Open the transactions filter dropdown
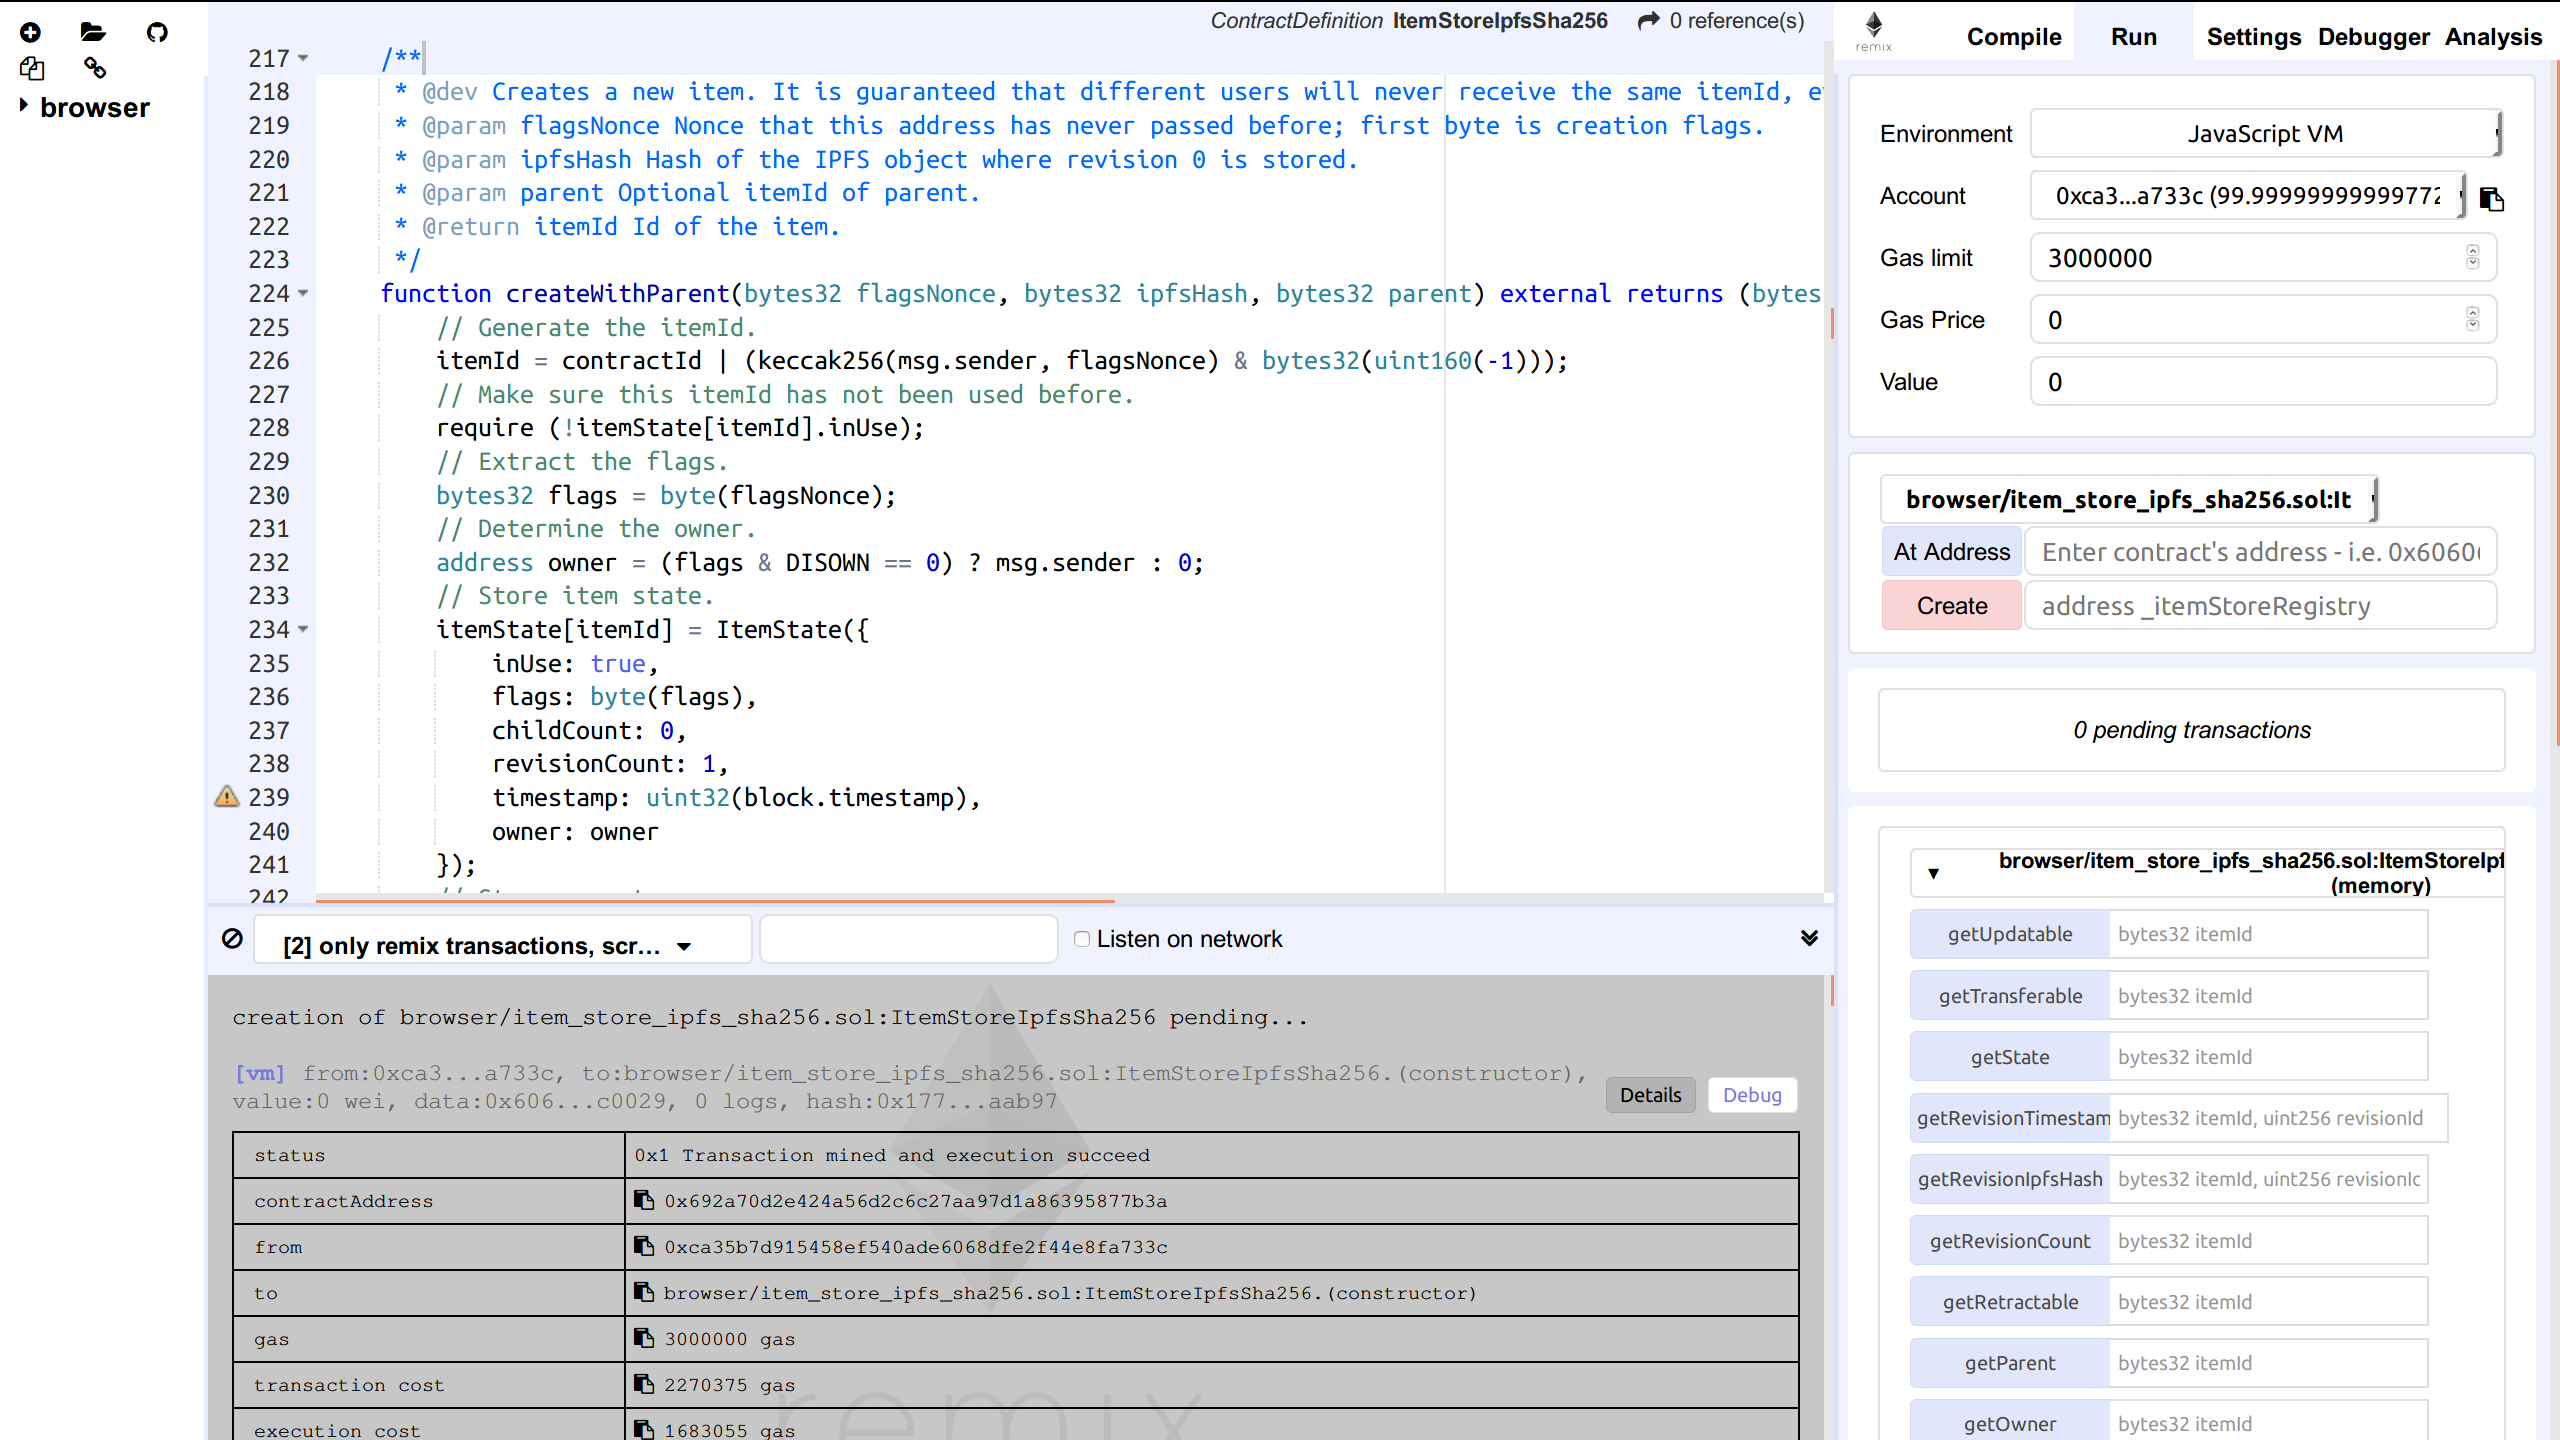2560x1440 pixels. pyautogui.click(x=500, y=945)
